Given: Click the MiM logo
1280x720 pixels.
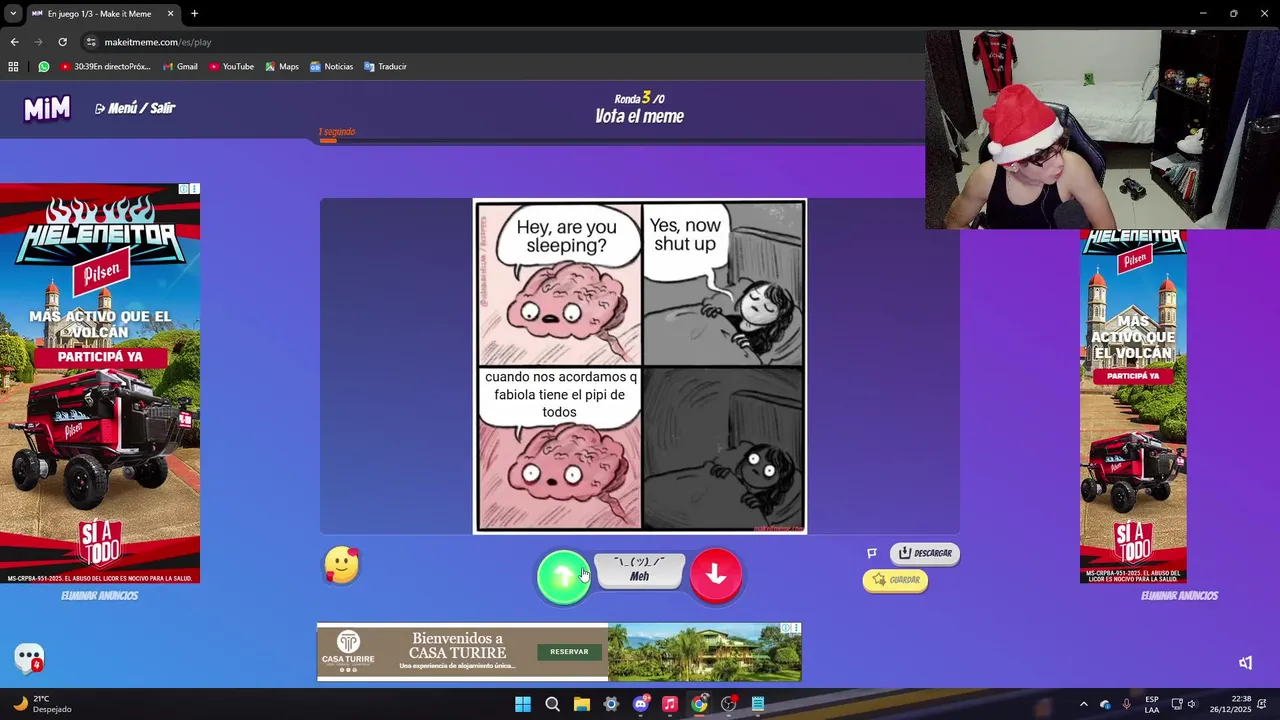Looking at the screenshot, I should (x=47, y=108).
